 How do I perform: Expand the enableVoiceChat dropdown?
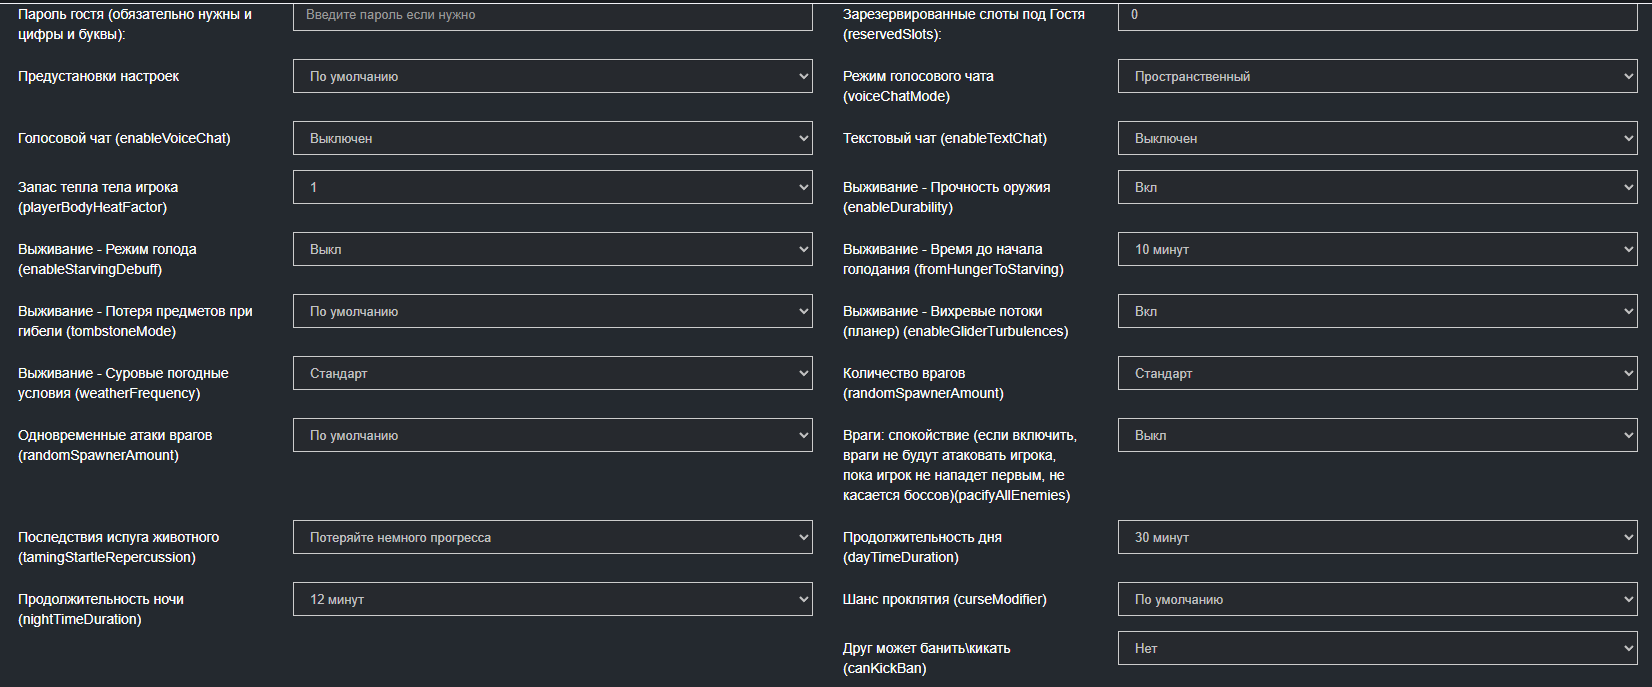(552, 139)
